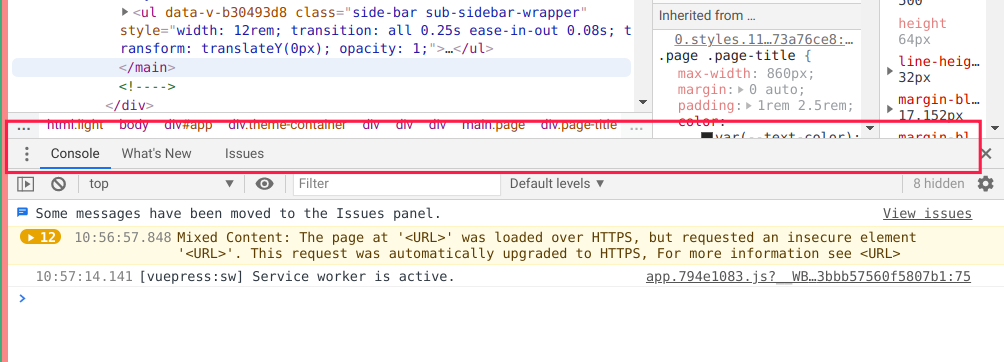Image resolution: width=1004 pixels, height=362 pixels.
Task: Switch to Issues tab
Action: [244, 153]
